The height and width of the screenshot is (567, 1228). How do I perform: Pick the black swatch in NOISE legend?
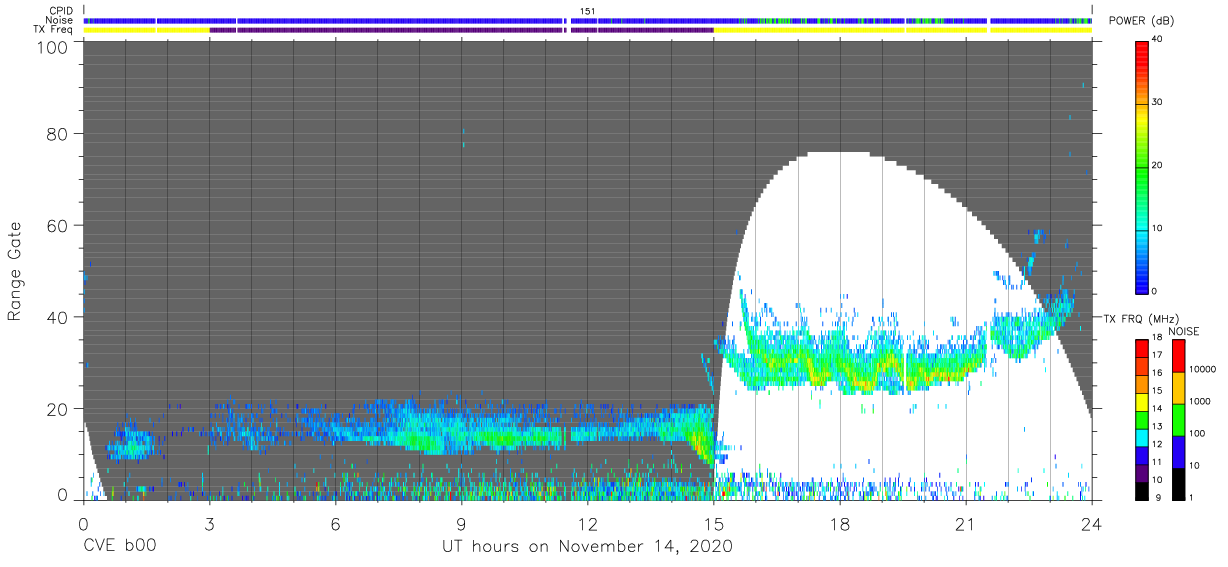click(x=1179, y=484)
